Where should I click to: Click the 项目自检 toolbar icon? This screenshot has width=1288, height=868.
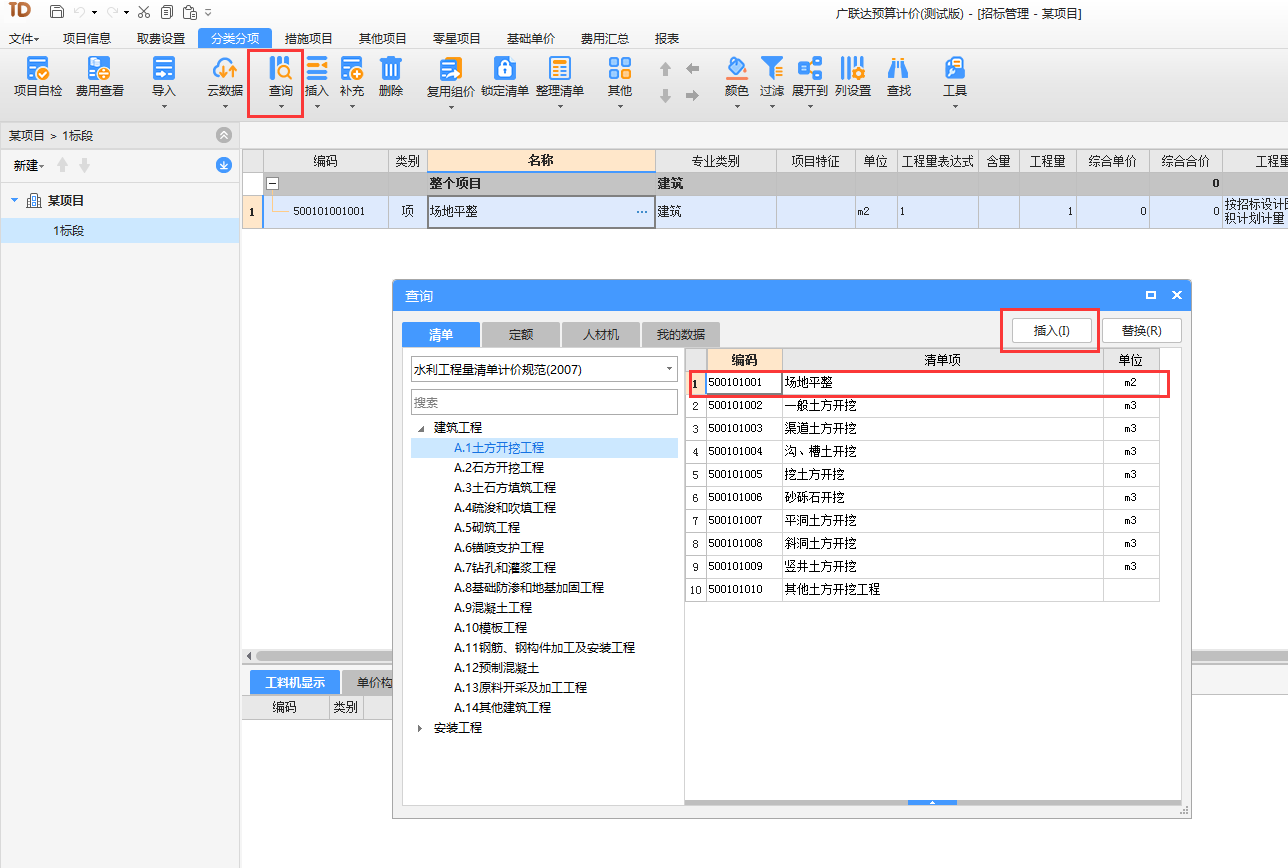tap(38, 70)
